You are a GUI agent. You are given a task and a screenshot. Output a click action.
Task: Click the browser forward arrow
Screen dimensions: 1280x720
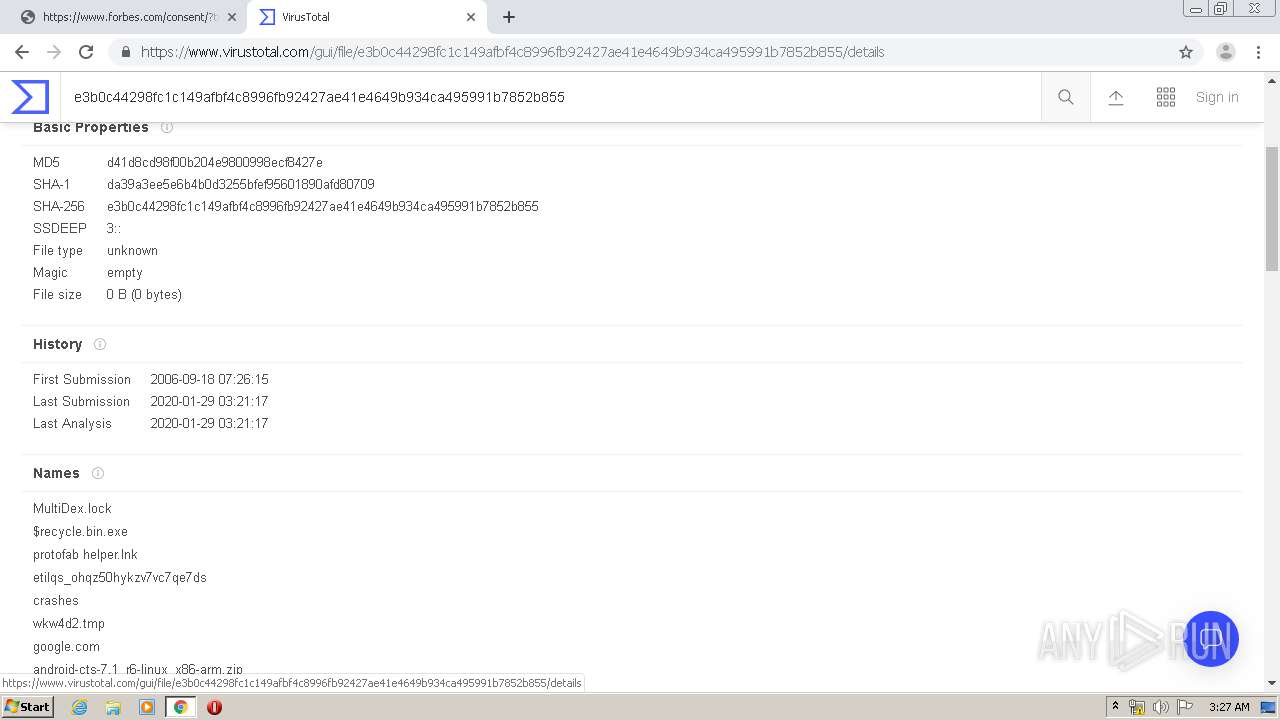(54, 52)
